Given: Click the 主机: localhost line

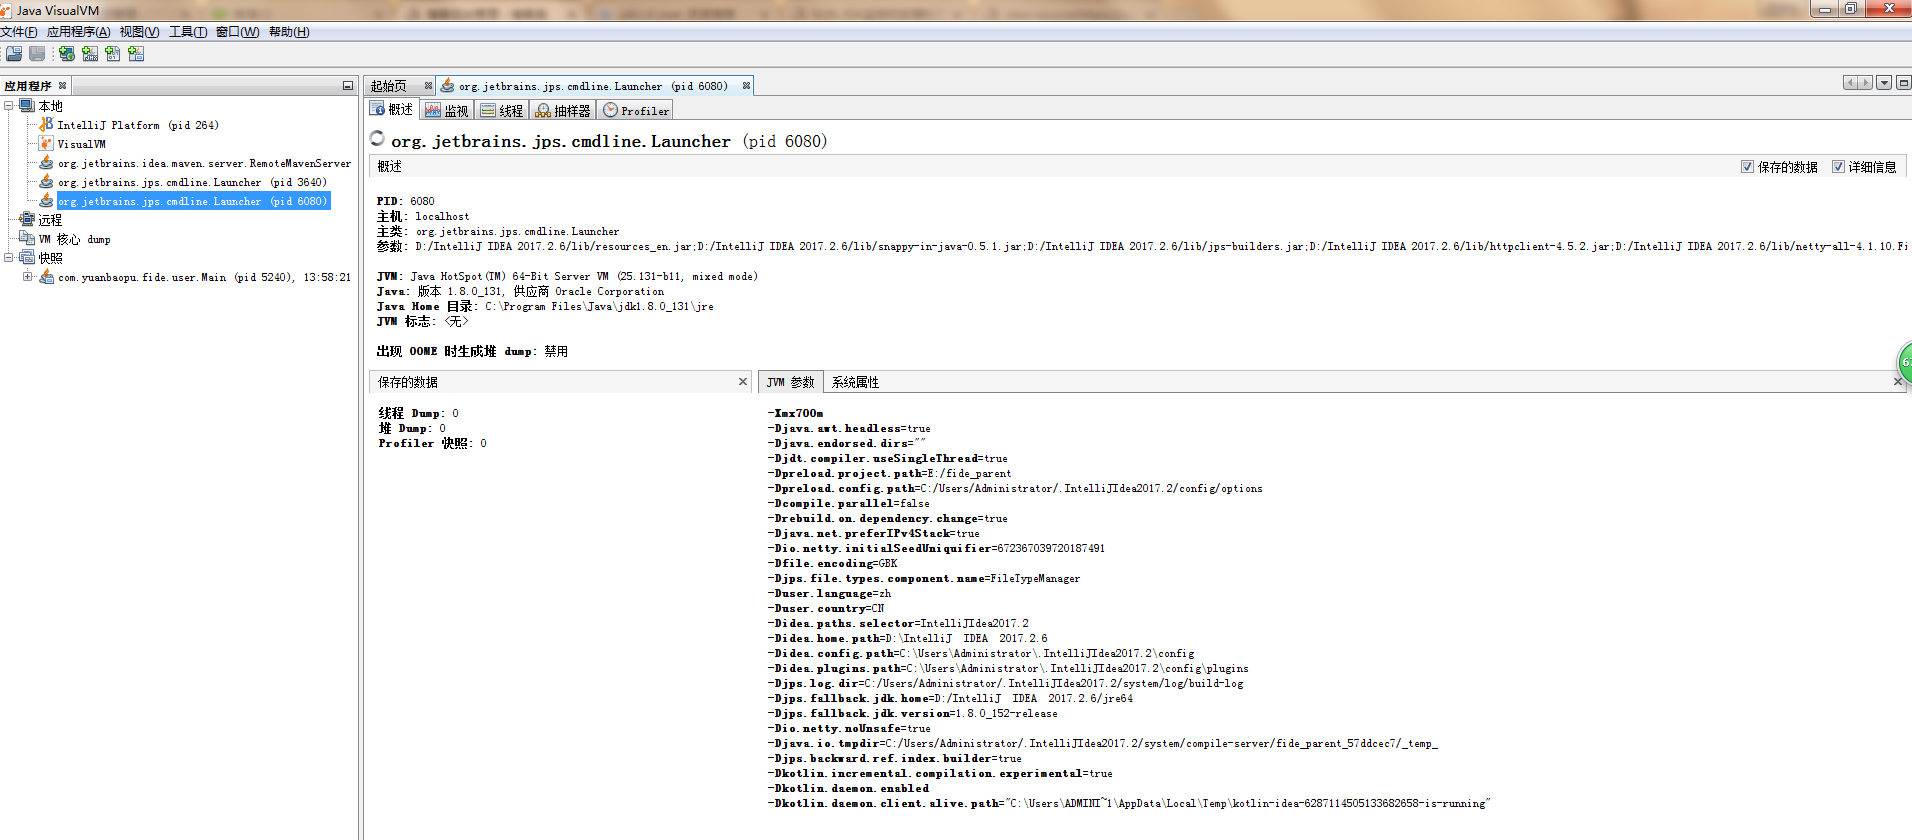Looking at the screenshot, I should click(423, 216).
